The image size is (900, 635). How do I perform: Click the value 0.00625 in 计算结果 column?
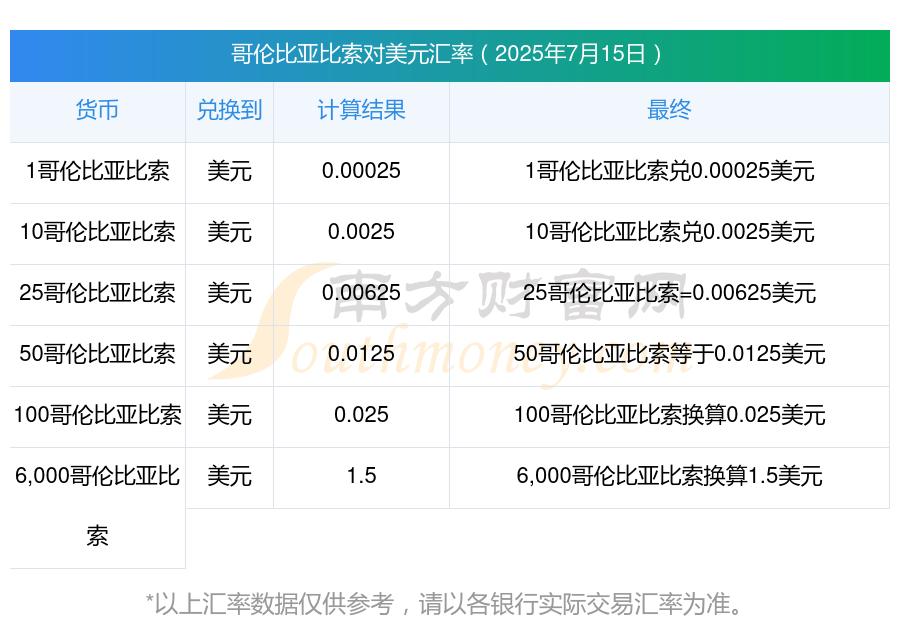coord(362,293)
